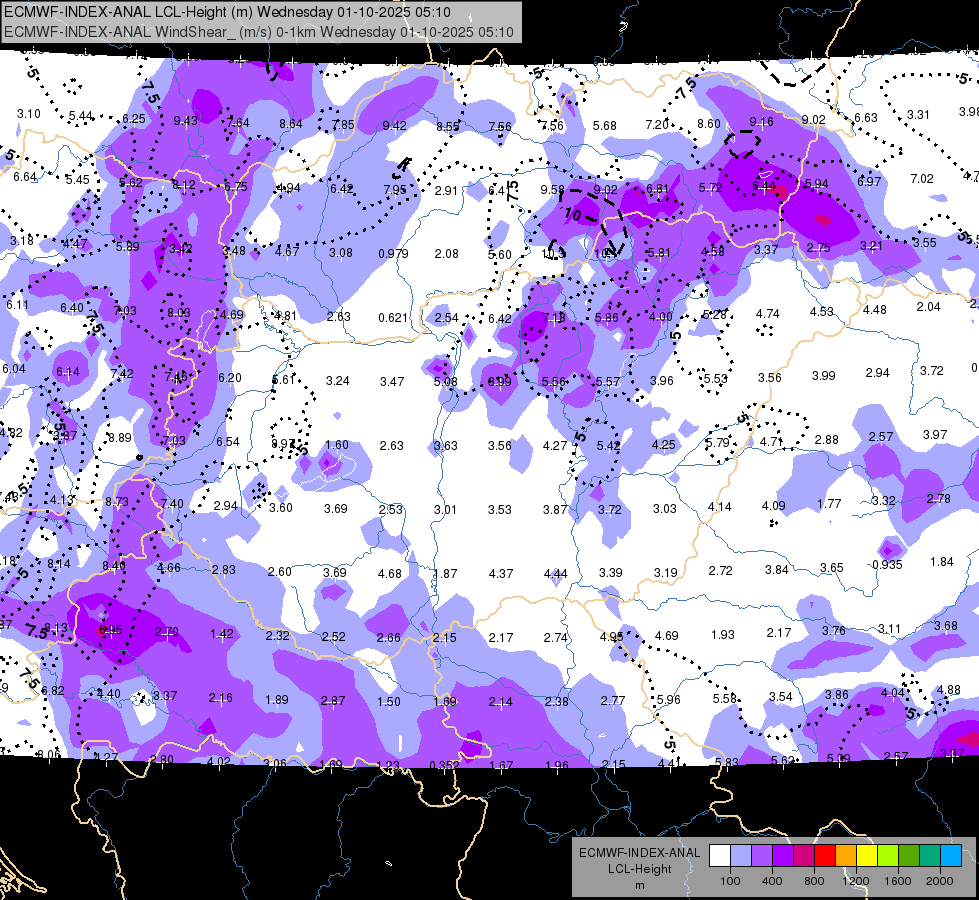Screen dimensions: 979x900
Task: Select the light blue last legend swatch
Action: pos(951,856)
